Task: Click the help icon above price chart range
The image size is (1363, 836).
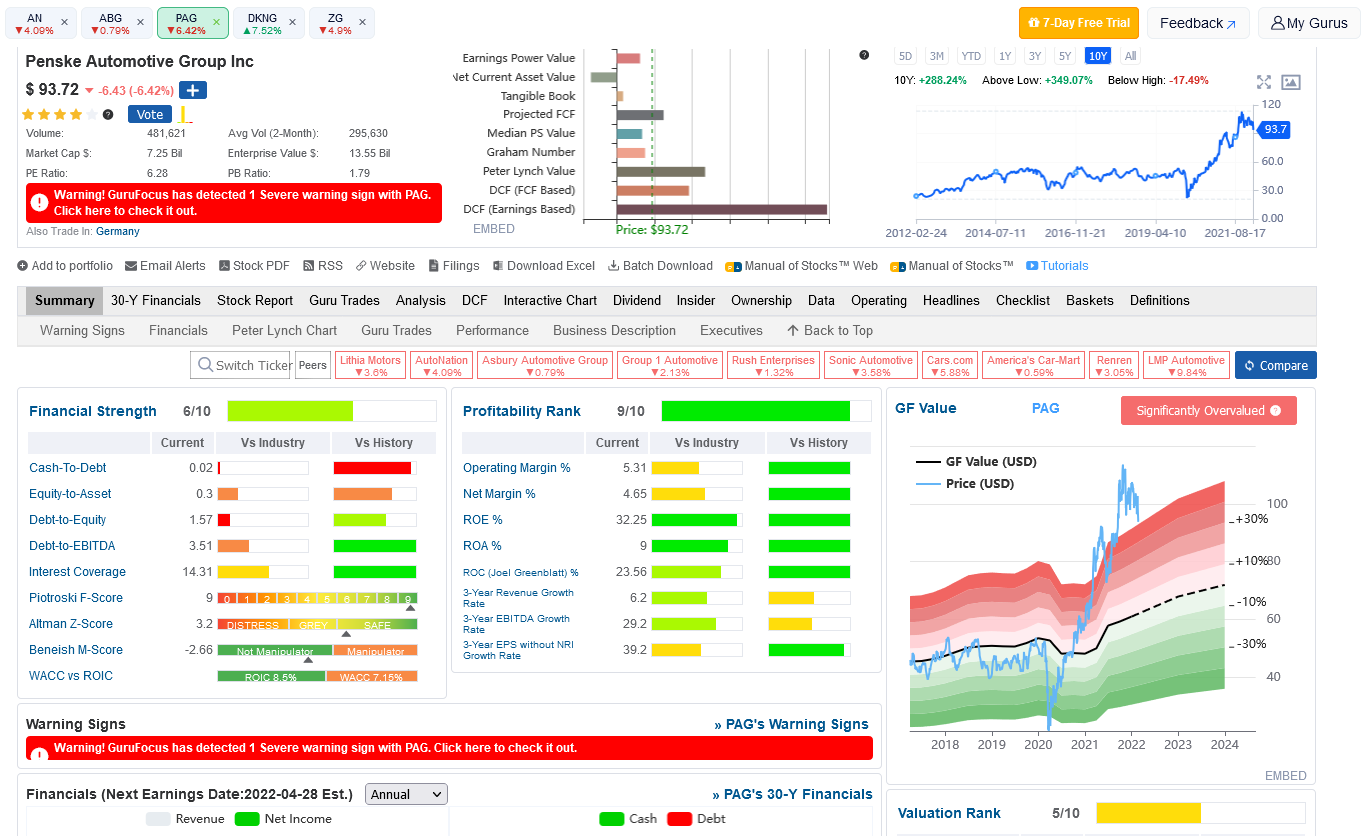Action: (864, 55)
